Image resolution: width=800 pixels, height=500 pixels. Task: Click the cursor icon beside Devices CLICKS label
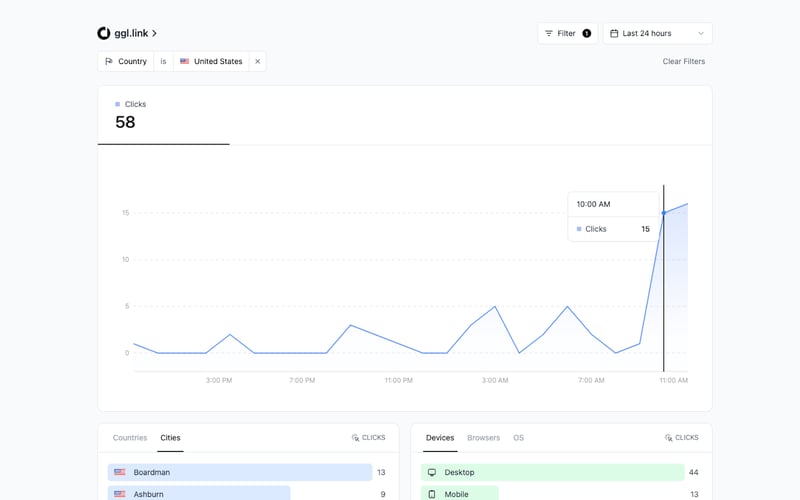click(x=669, y=438)
